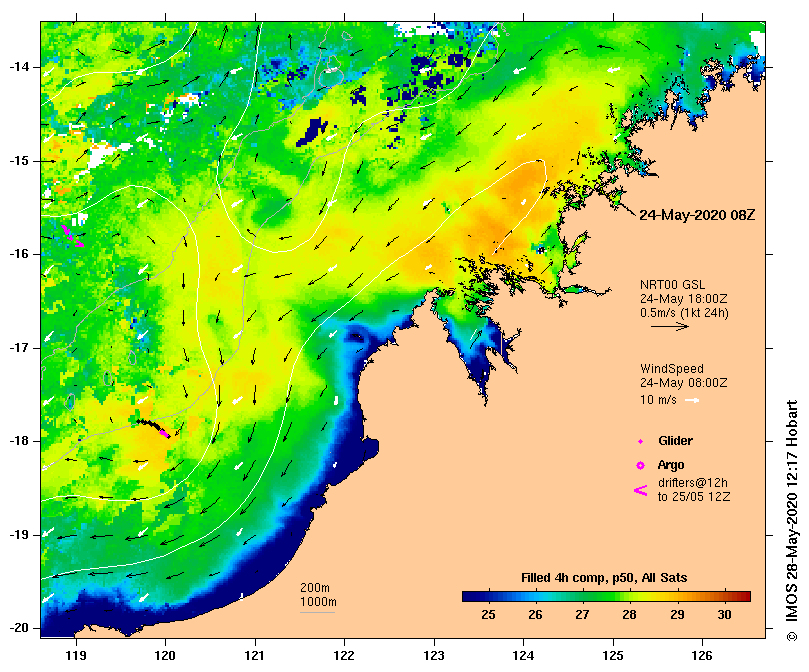This screenshot has height=672, width=809.
Task: Click the '0.5m/s (1kt 24h)' label
Action: [684, 313]
